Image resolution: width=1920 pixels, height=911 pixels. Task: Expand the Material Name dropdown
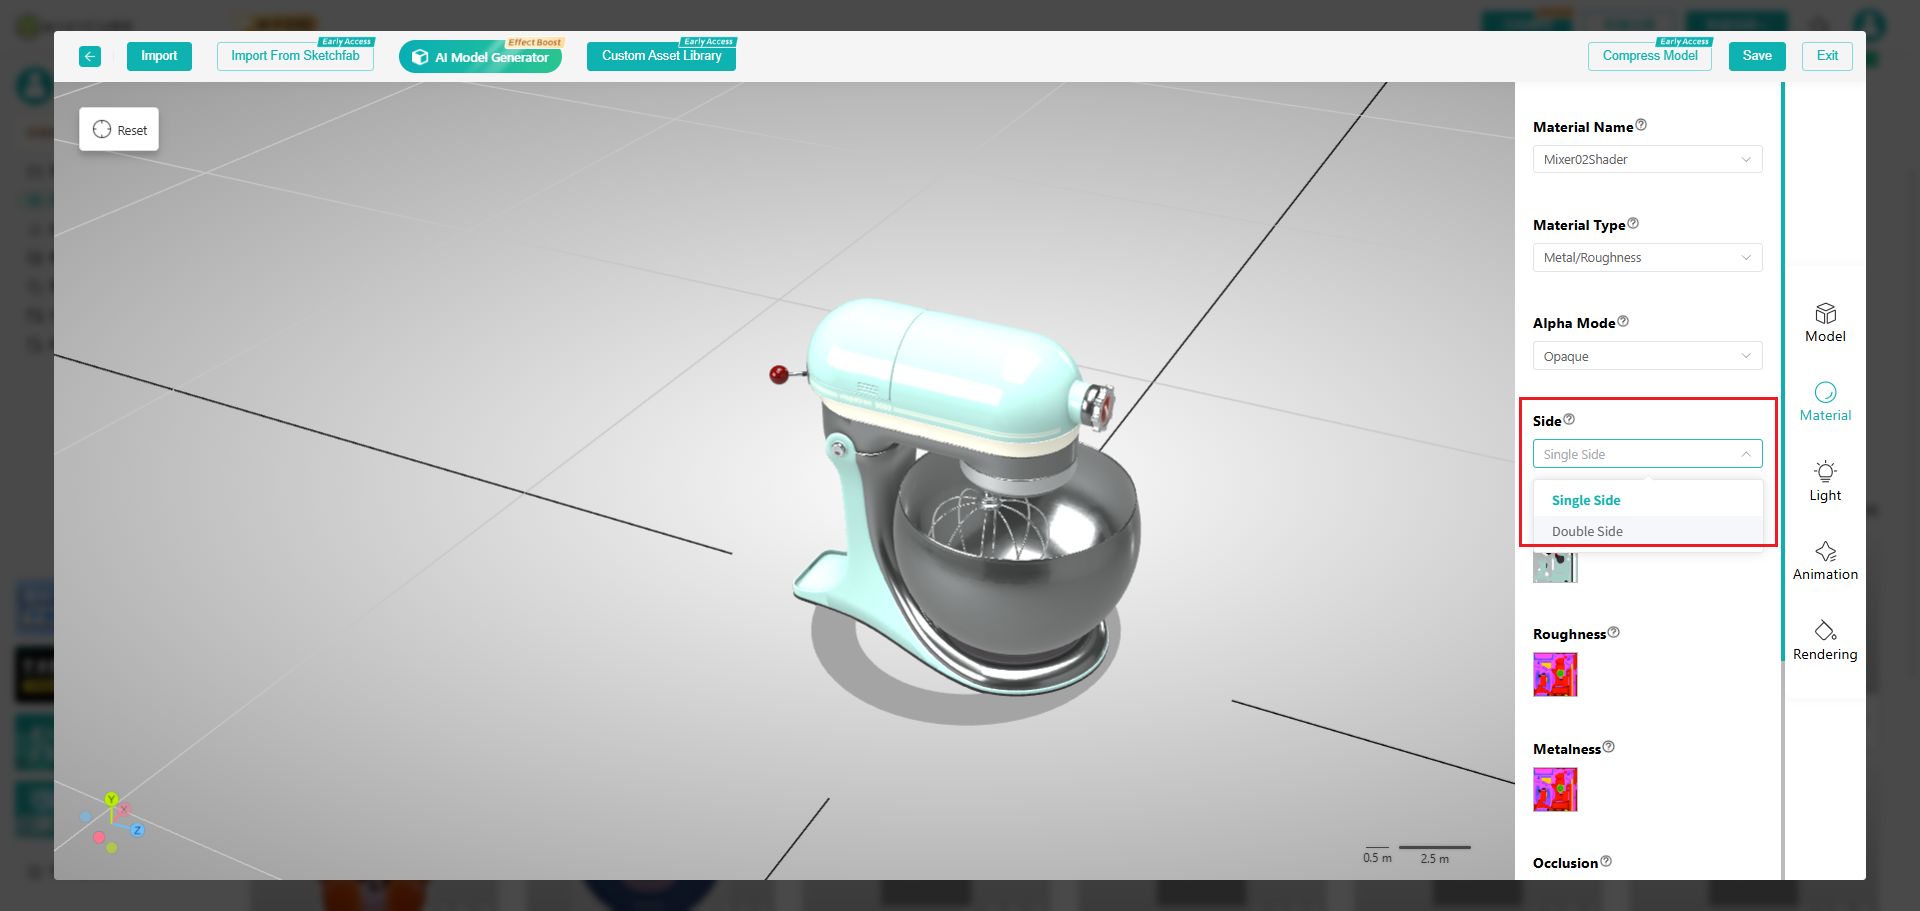point(1647,160)
